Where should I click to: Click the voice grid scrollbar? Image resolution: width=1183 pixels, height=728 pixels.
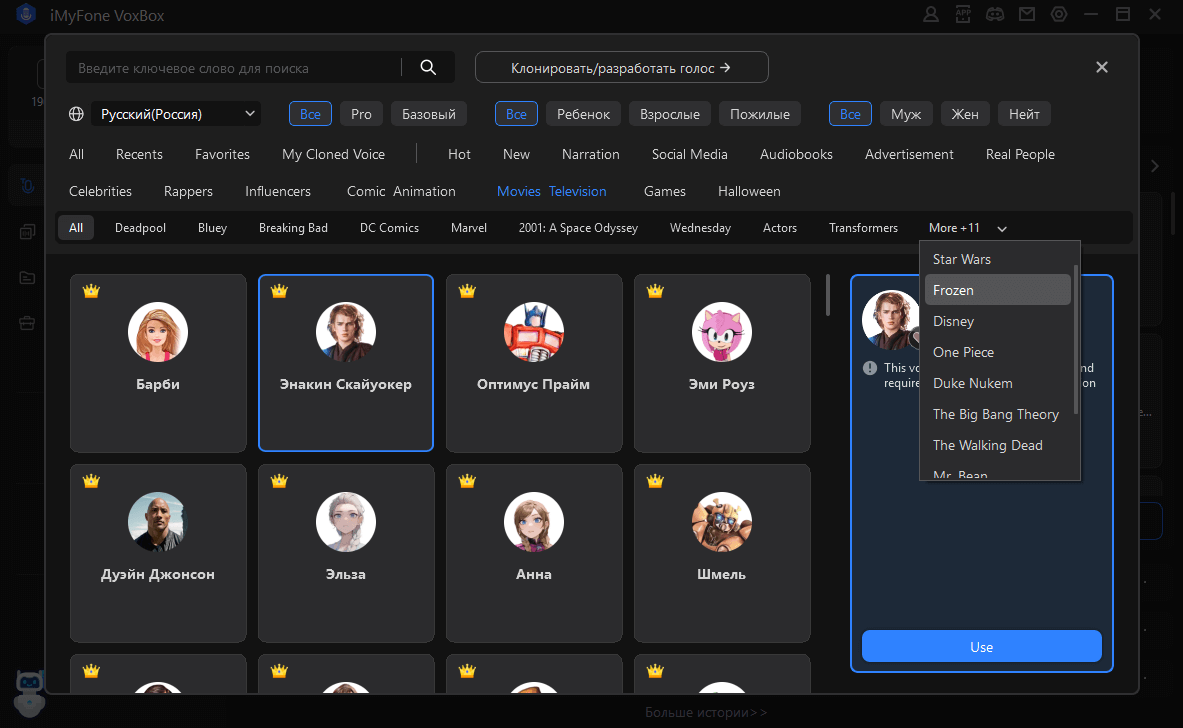point(828,295)
